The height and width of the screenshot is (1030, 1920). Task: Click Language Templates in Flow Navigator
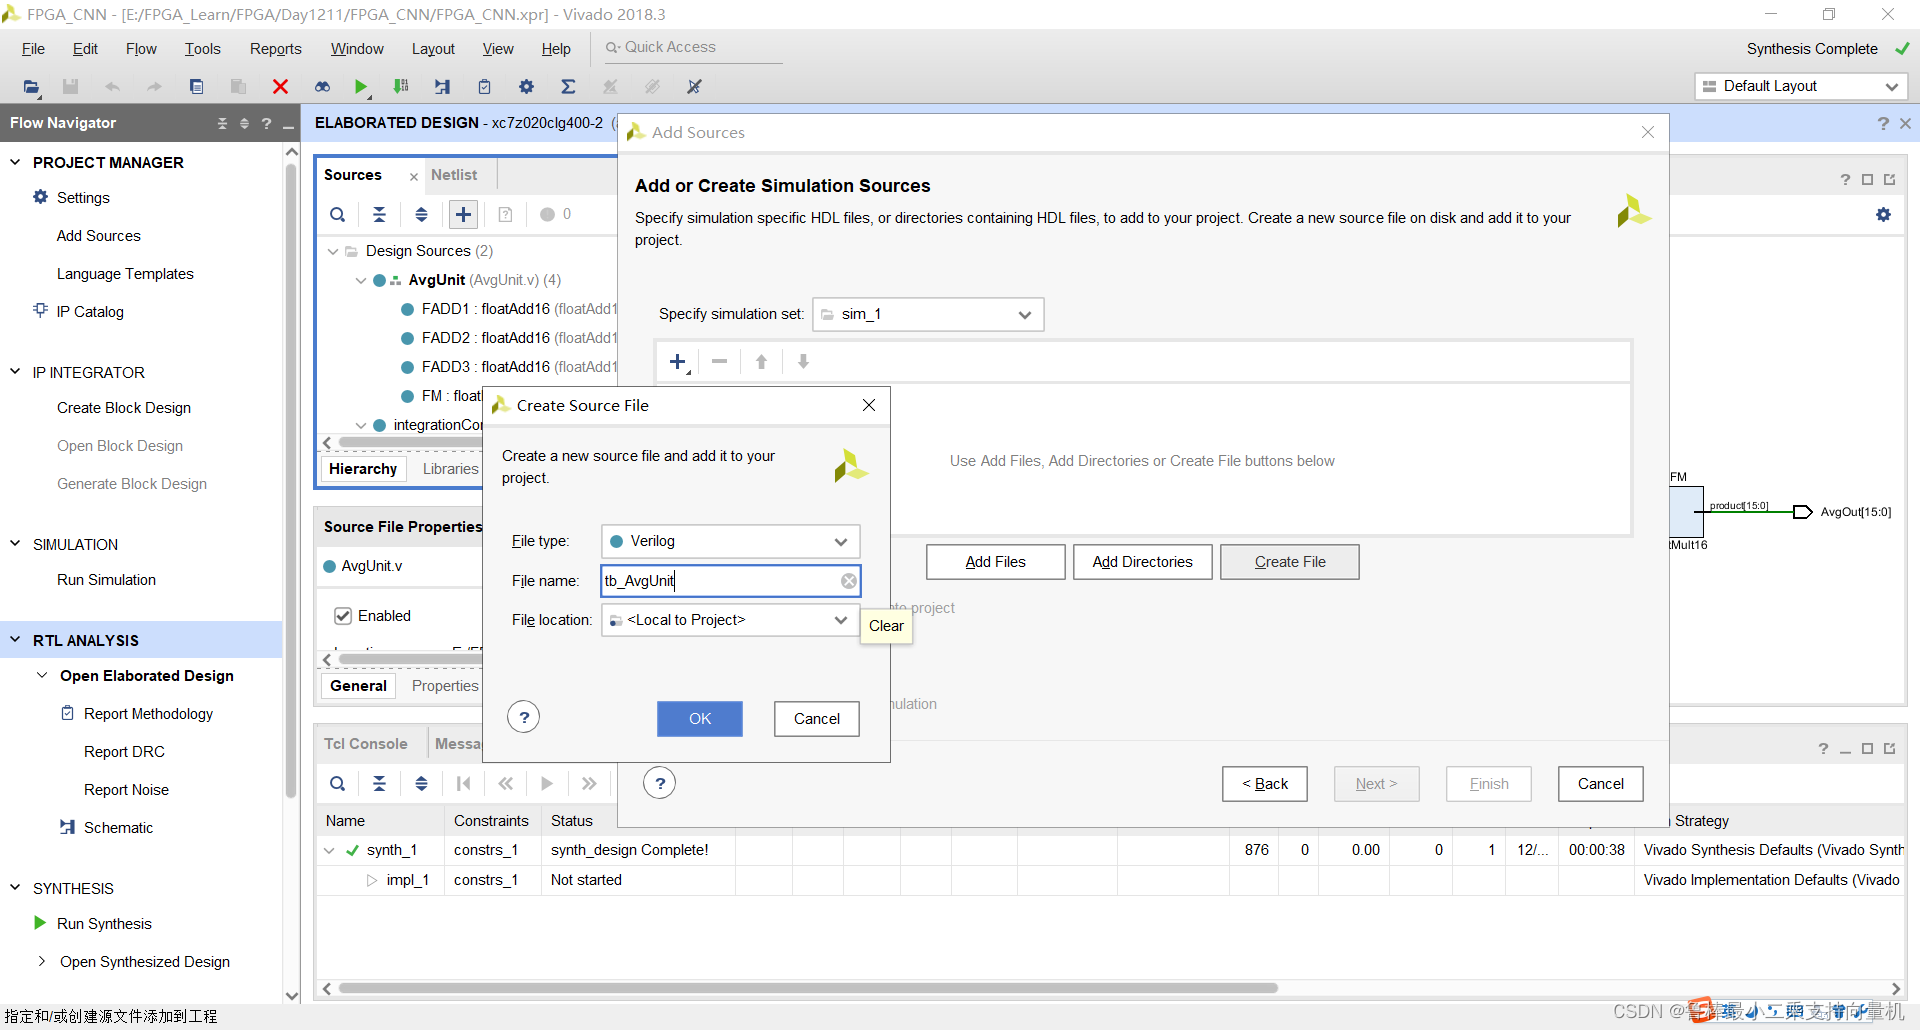[x=125, y=274]
